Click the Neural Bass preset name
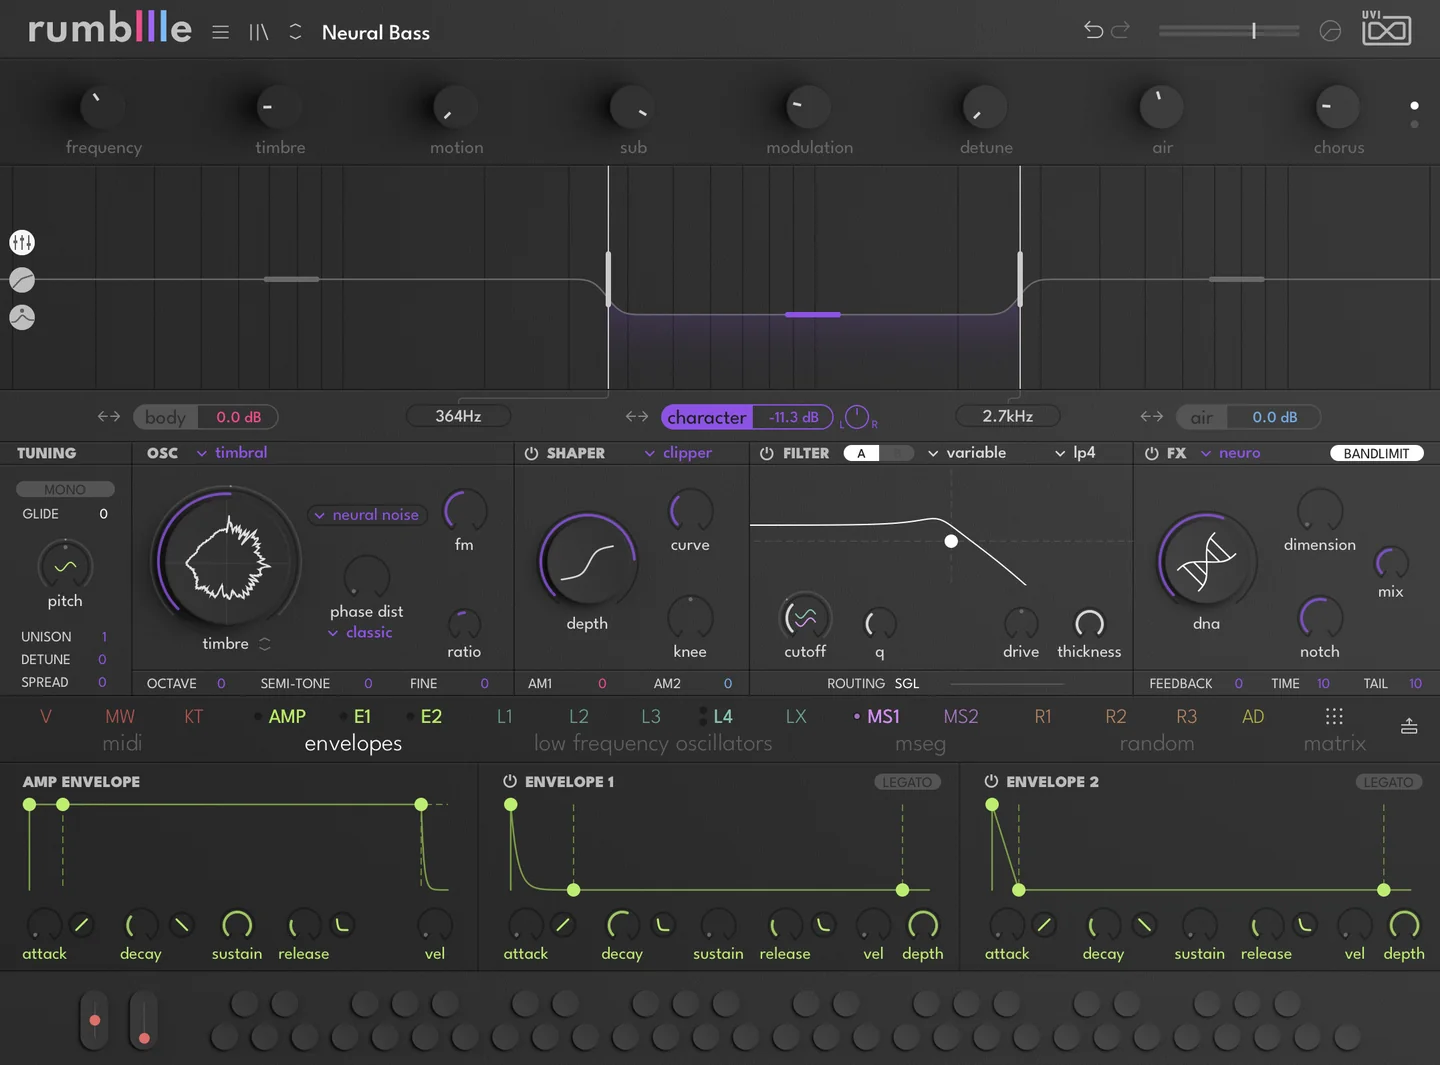 click(x=376, y=32)
